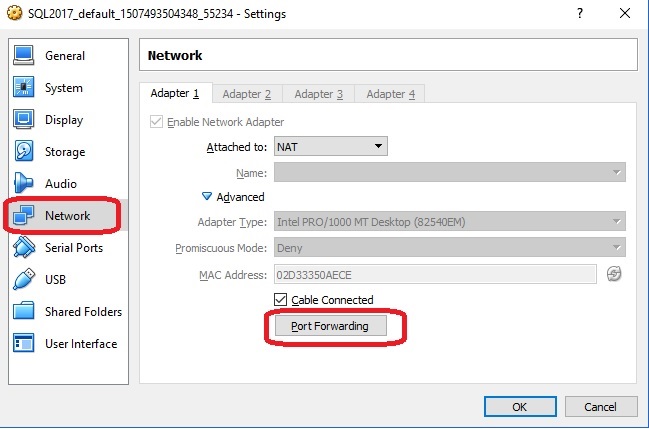Select the Shared Folders icon

(25, 312)
